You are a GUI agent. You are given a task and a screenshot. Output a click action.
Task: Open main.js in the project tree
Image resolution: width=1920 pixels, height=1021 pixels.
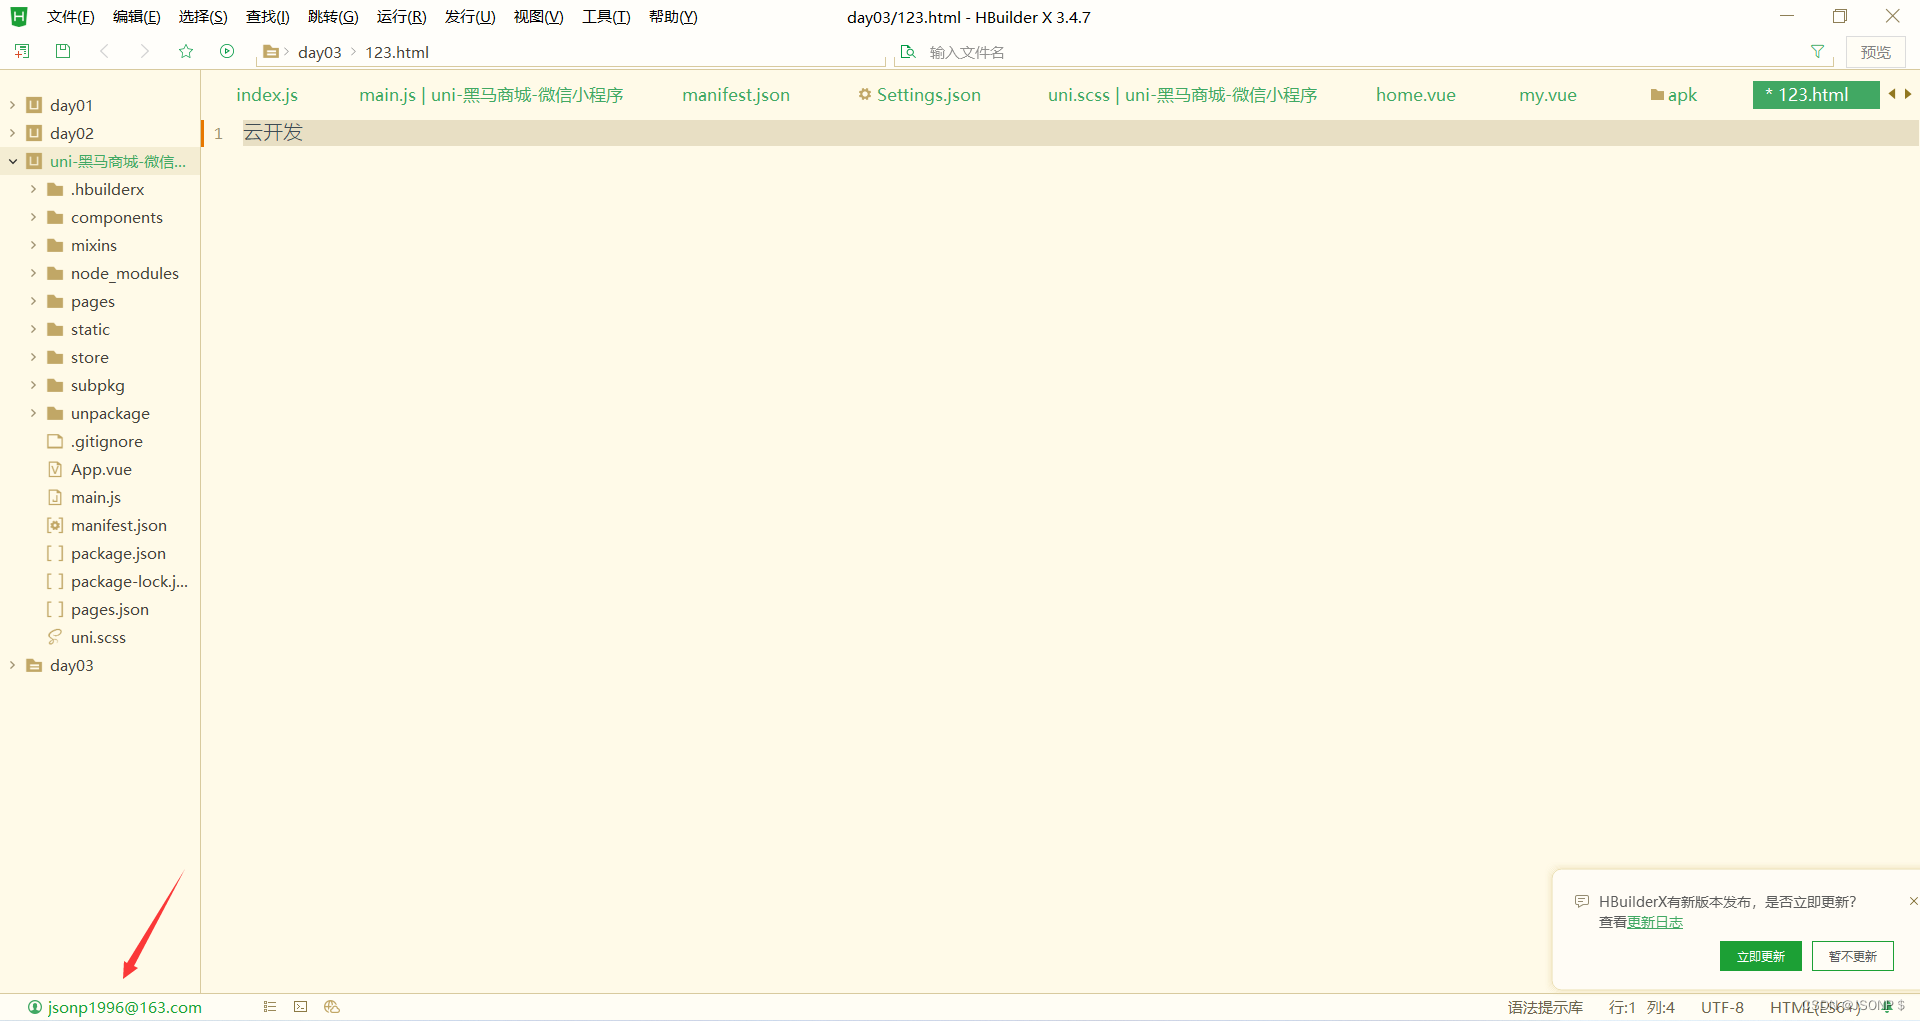point(96,497)
